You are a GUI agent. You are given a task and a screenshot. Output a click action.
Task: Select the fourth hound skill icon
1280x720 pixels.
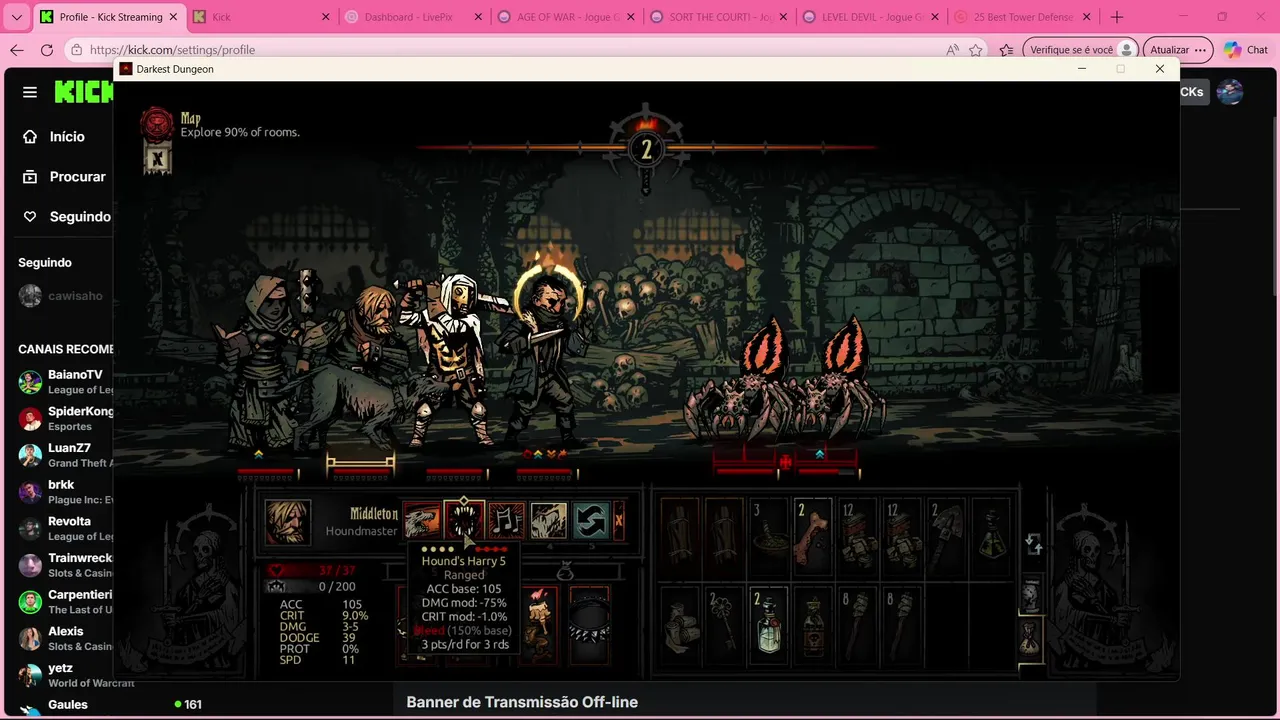548,521
